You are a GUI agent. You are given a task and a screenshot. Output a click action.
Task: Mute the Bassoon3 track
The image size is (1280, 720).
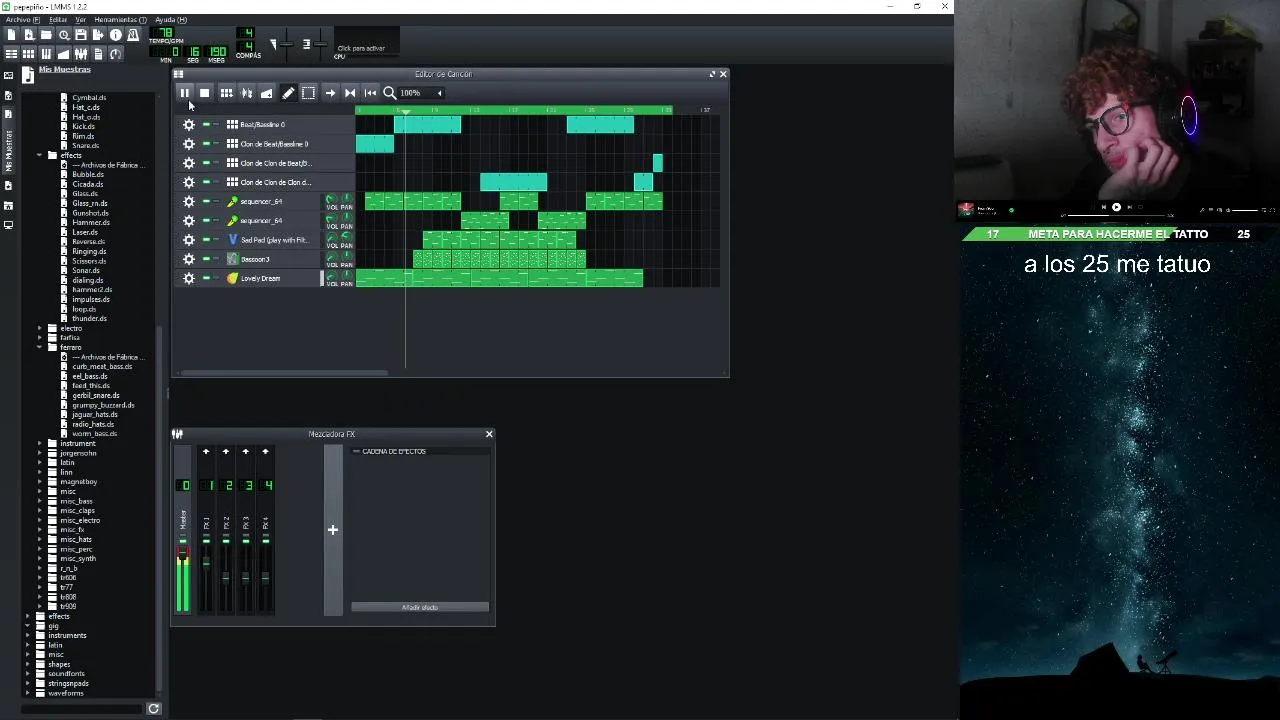(x=206, y=259)
